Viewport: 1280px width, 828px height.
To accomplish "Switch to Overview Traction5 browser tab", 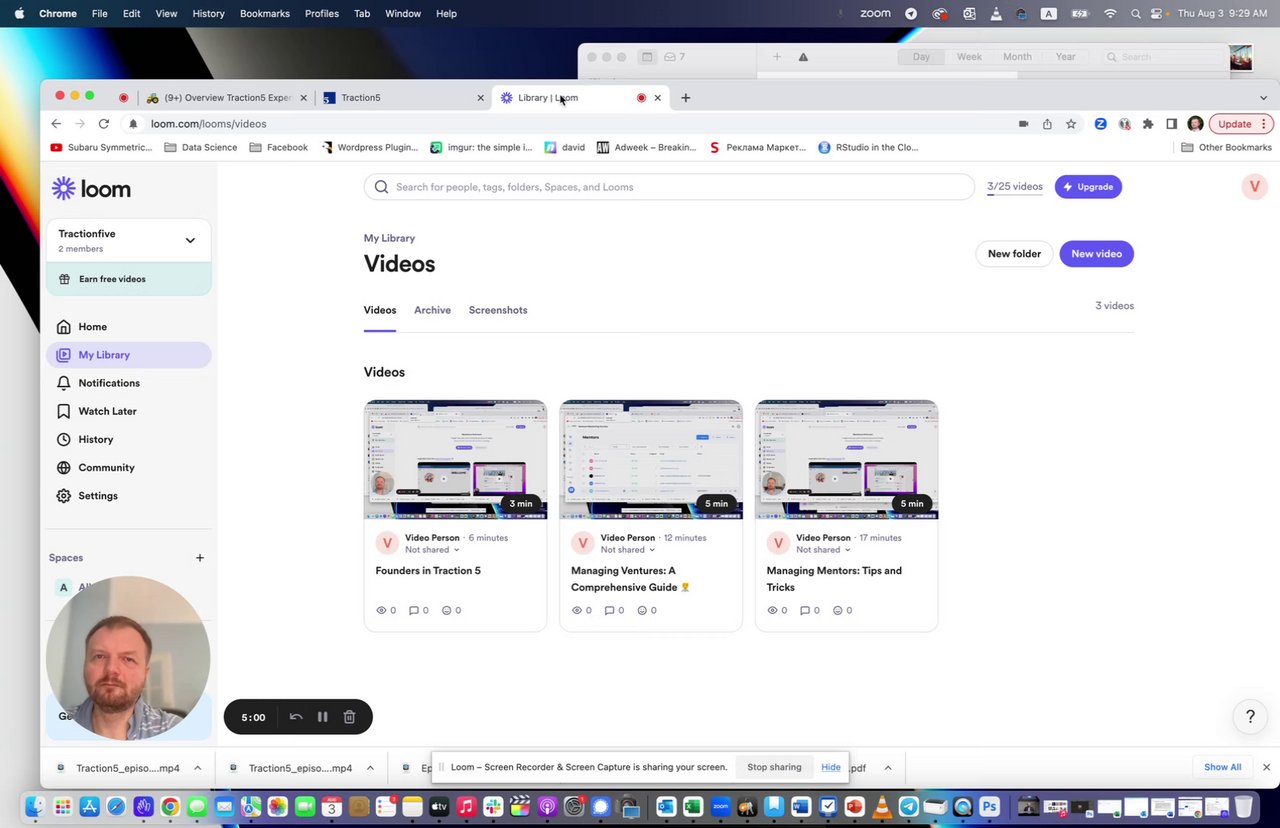I will pyautogui.click(x=227, y=98).
